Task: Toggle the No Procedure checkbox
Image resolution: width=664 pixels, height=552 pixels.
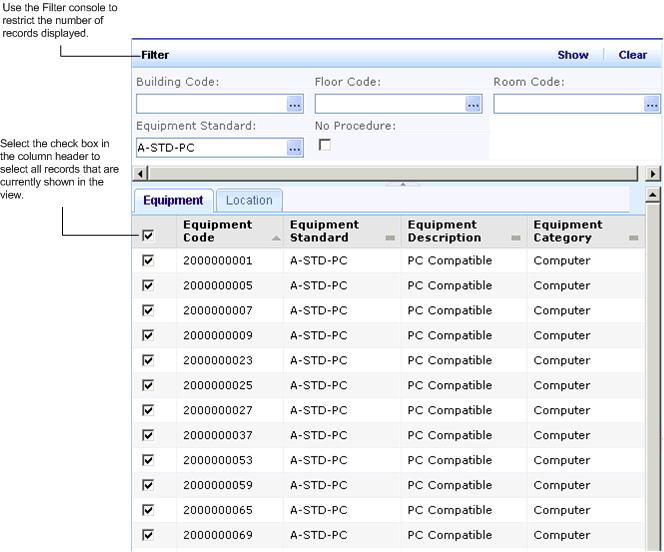Action: pos(325,145)
